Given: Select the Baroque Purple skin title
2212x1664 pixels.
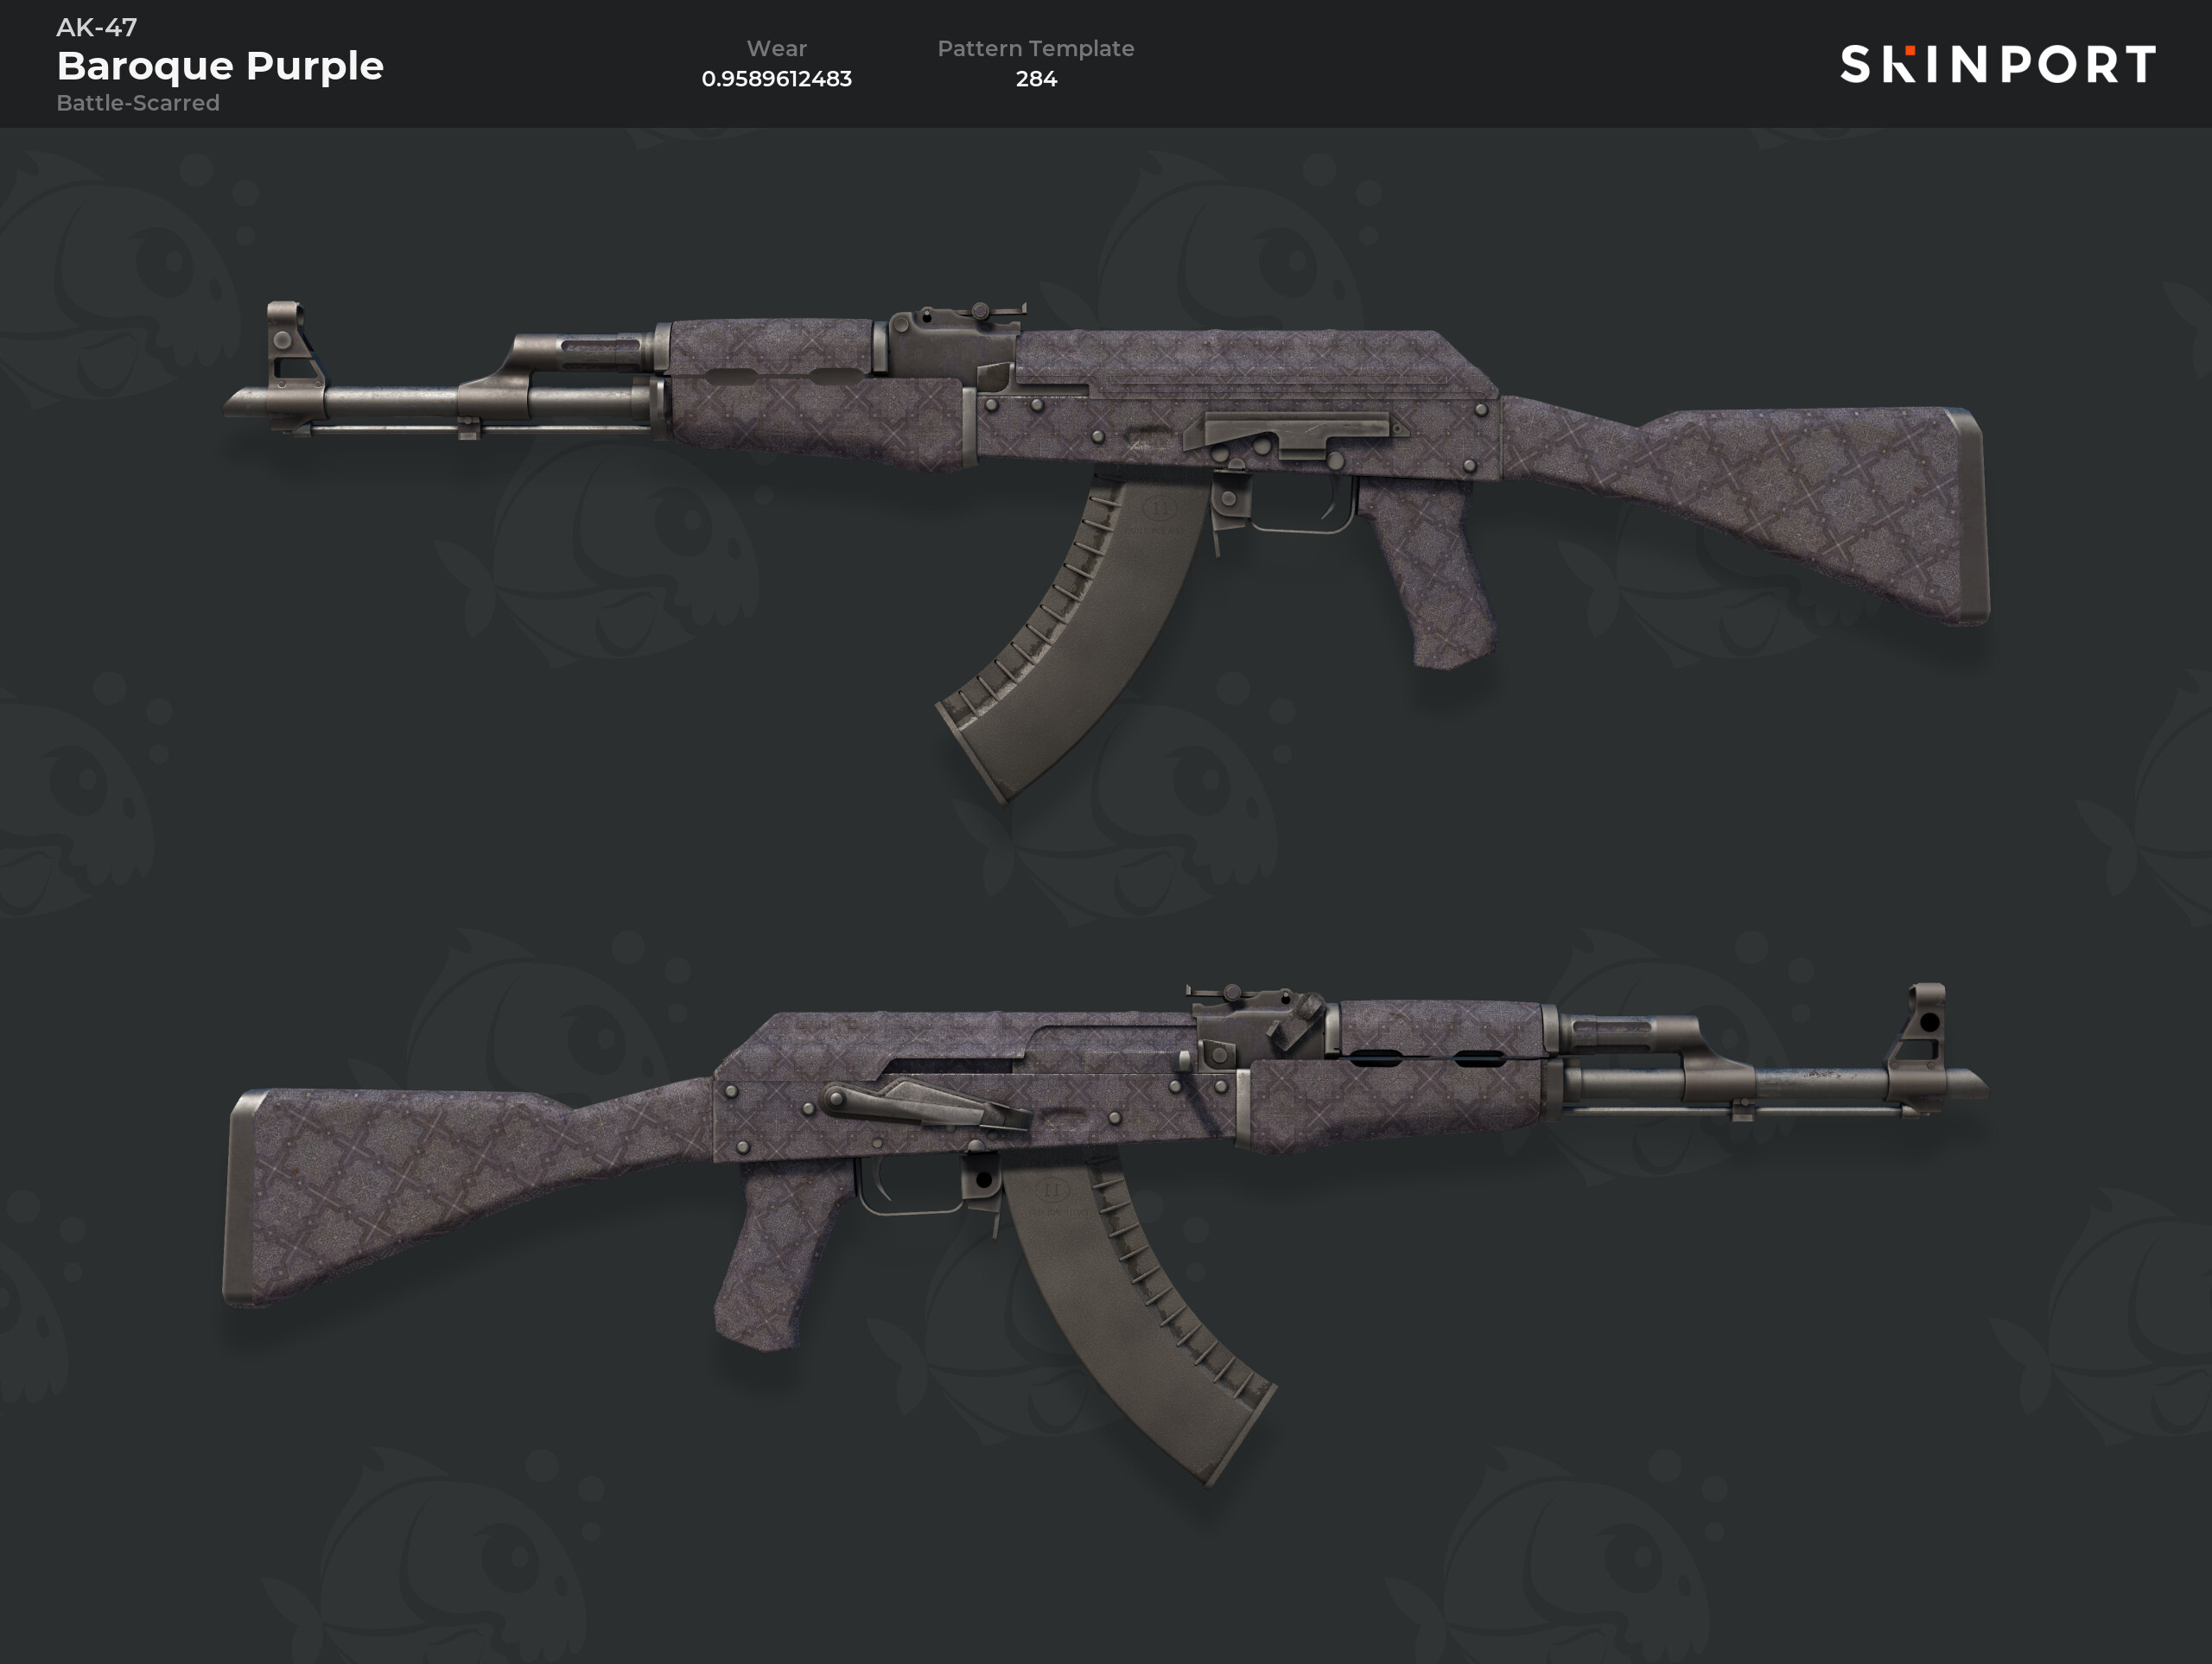Looking at the screenshot, I should (x=220, y=66).
